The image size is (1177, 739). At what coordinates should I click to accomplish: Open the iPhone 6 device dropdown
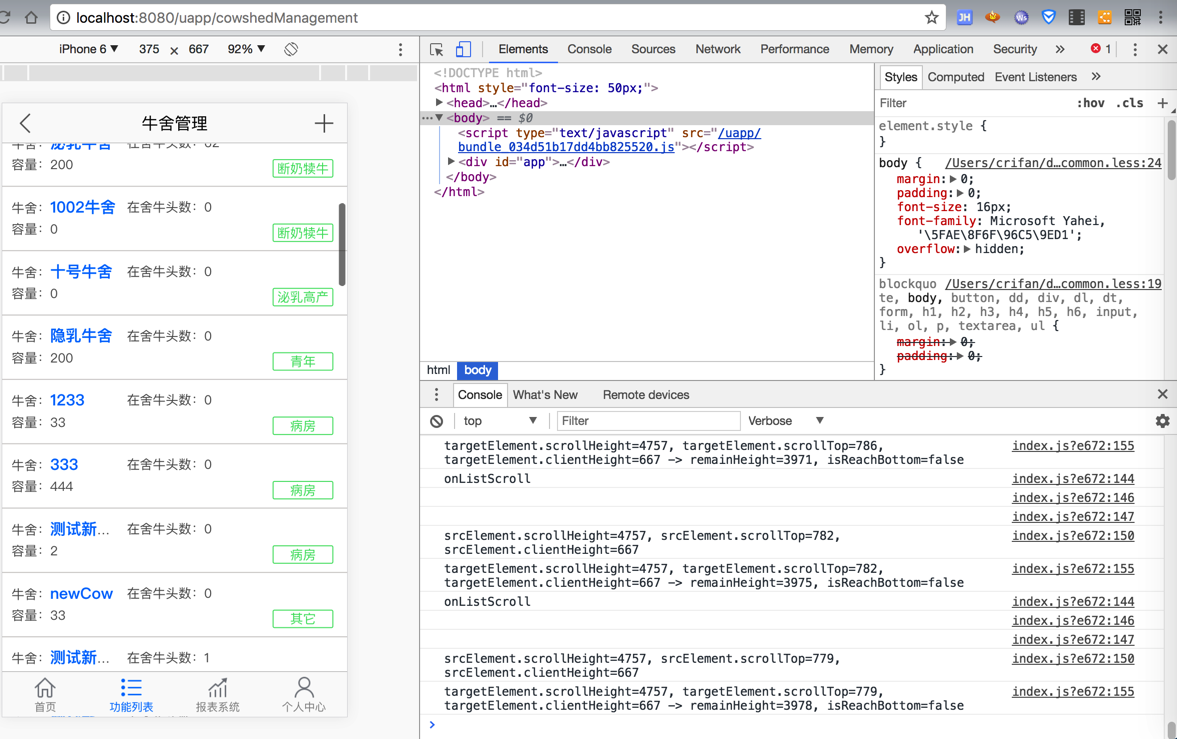pos(88,49)
